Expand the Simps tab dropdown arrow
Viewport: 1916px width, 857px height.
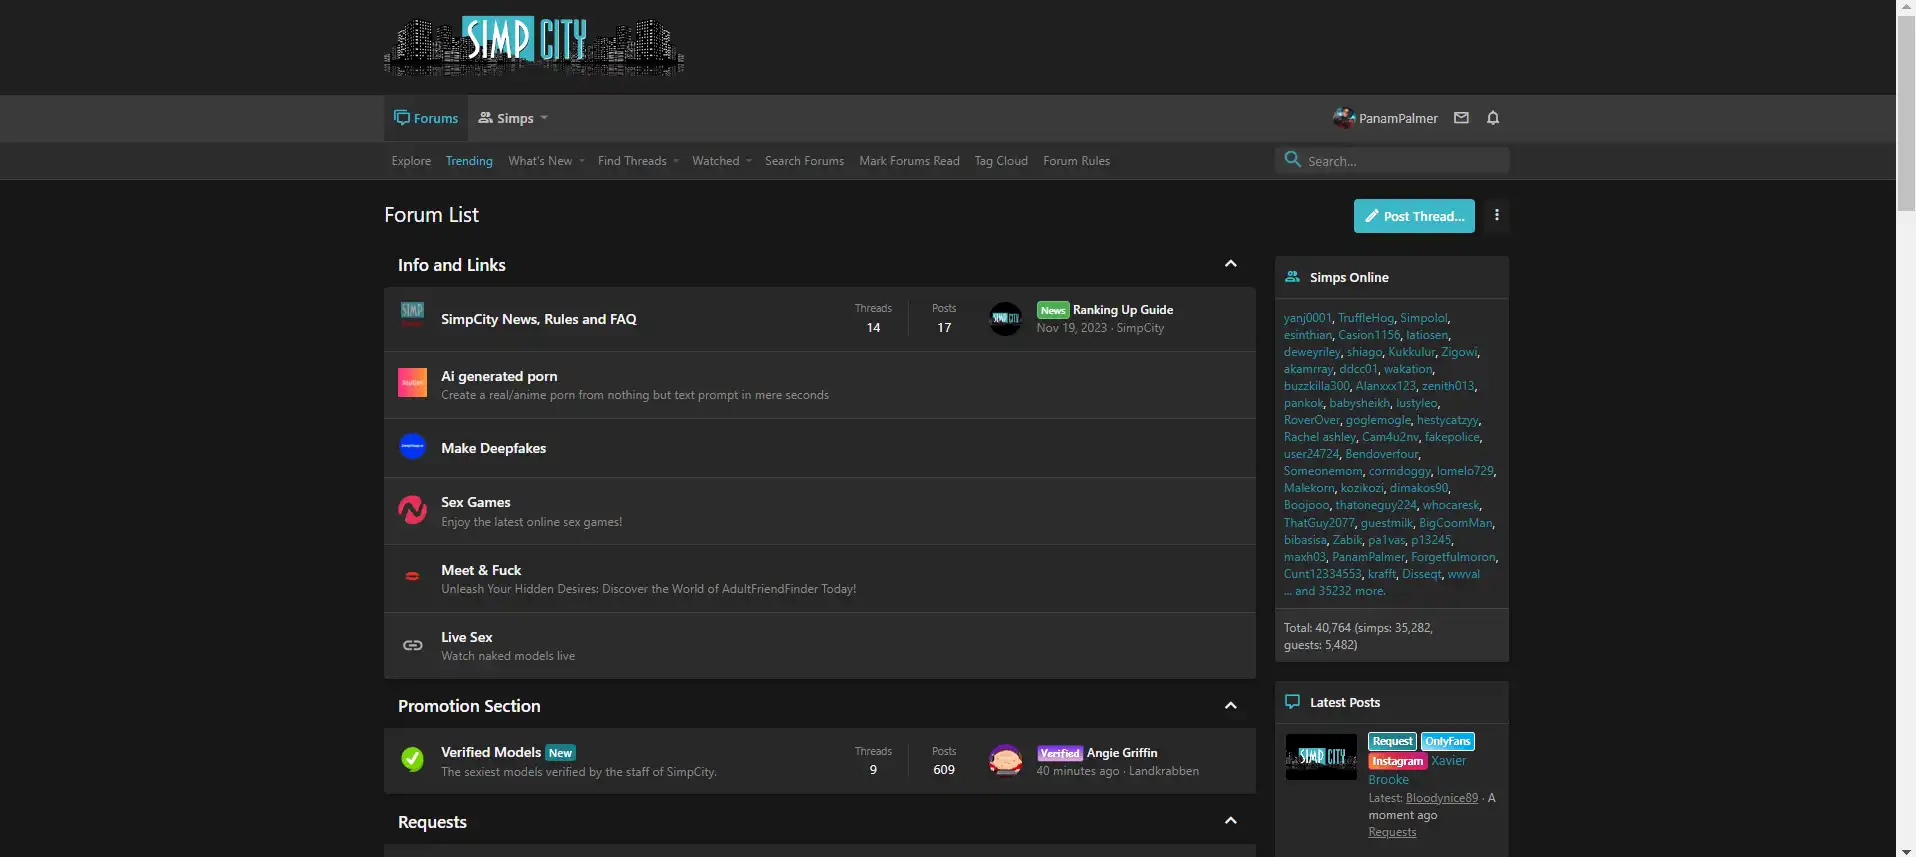pyautogui.click(x=544, y=118)
